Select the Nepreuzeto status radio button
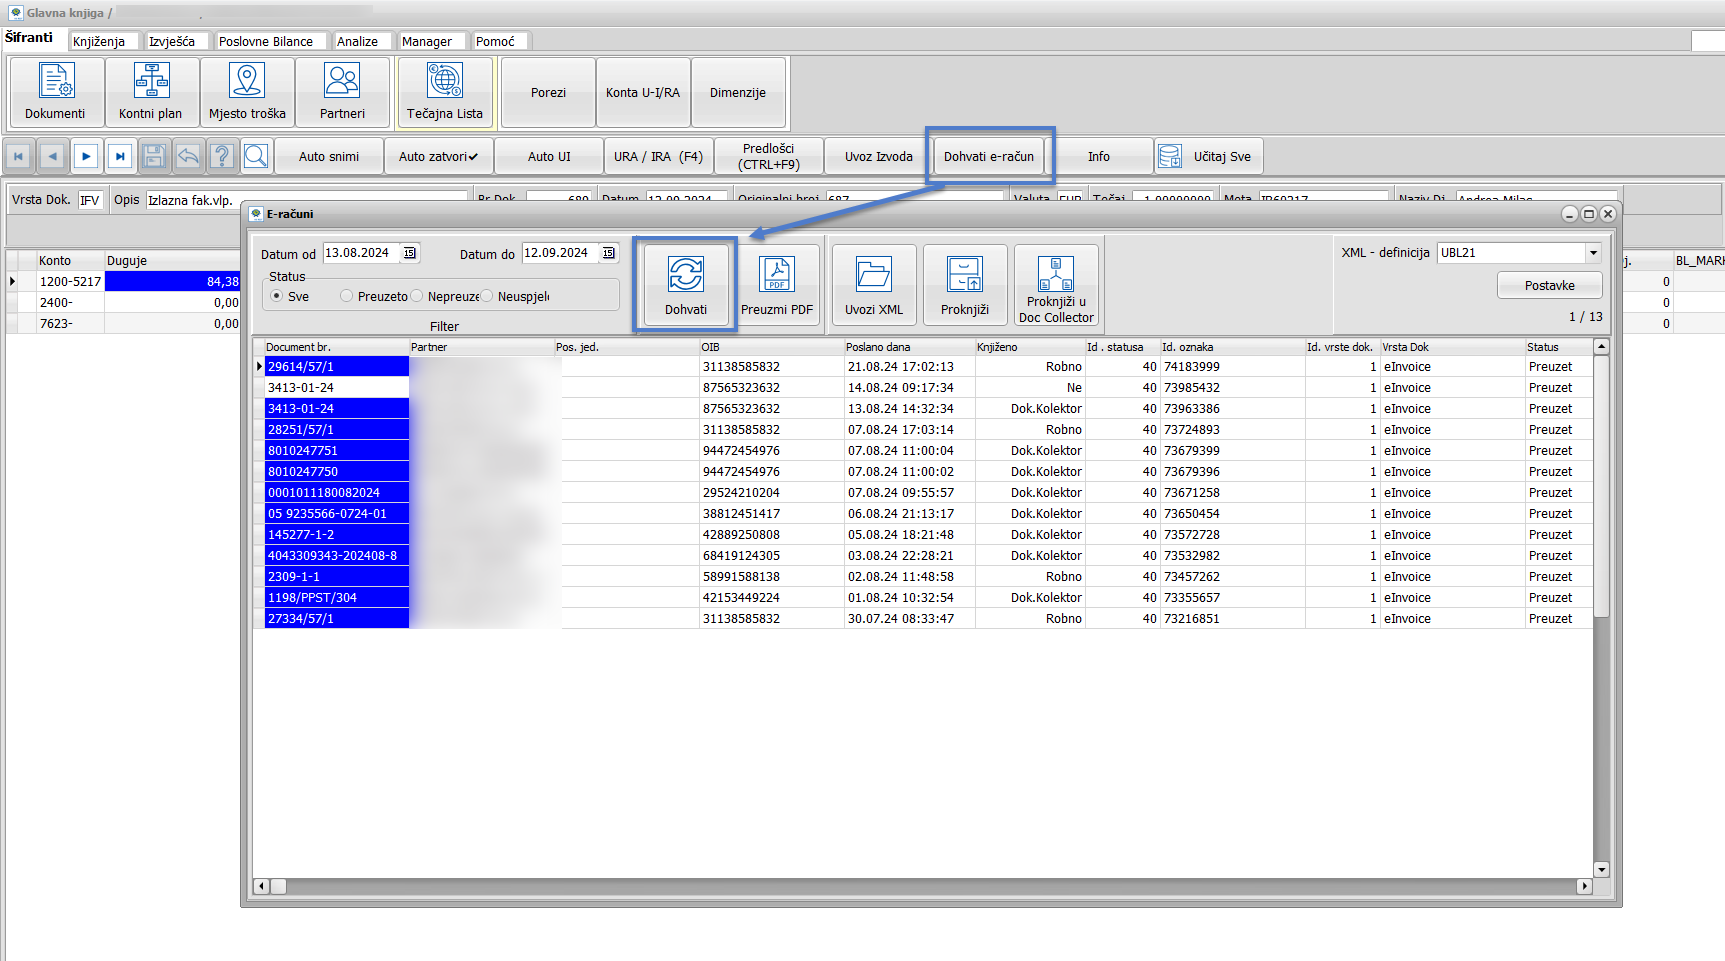The height and width of the screenshot is (961, 1725). [418, 296]
